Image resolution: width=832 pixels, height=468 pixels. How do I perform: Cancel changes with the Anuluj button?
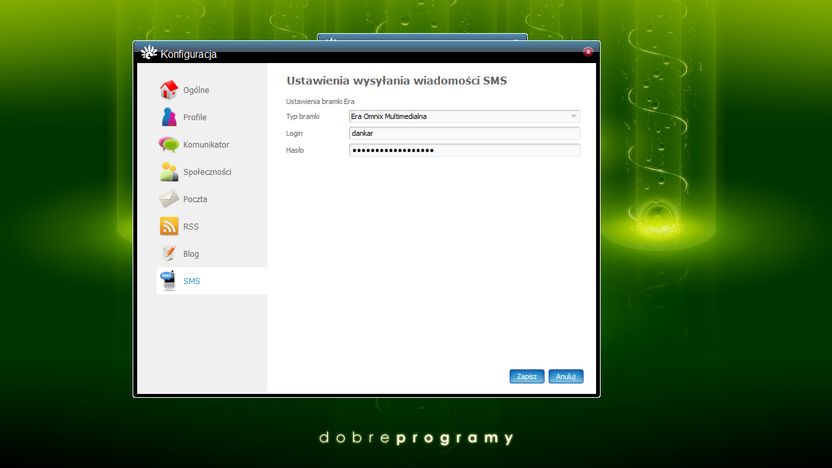(566, 376)
